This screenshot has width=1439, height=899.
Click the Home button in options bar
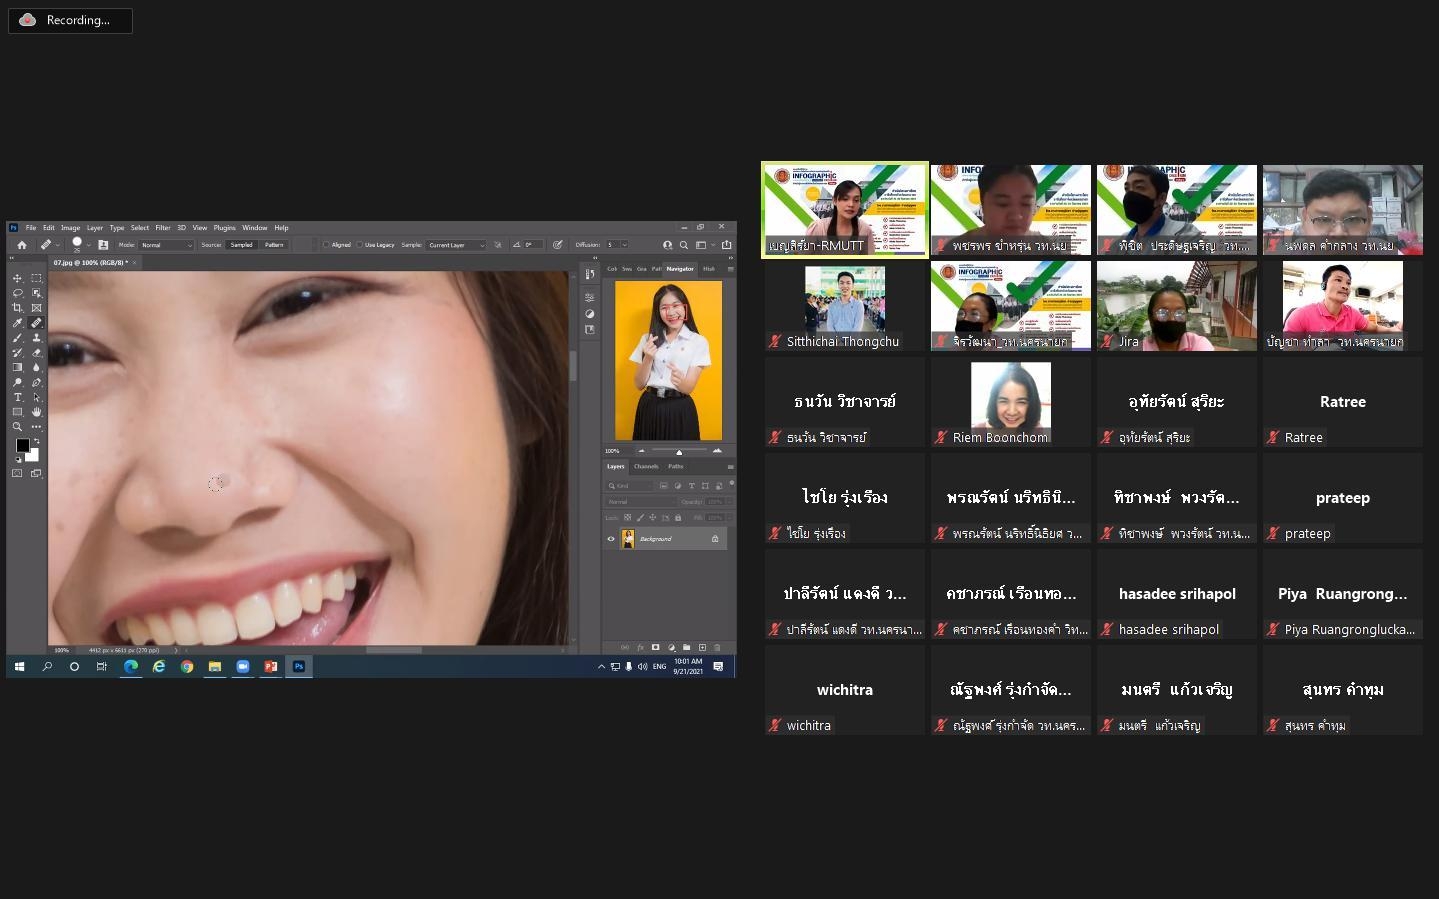(x=22, y=245)
